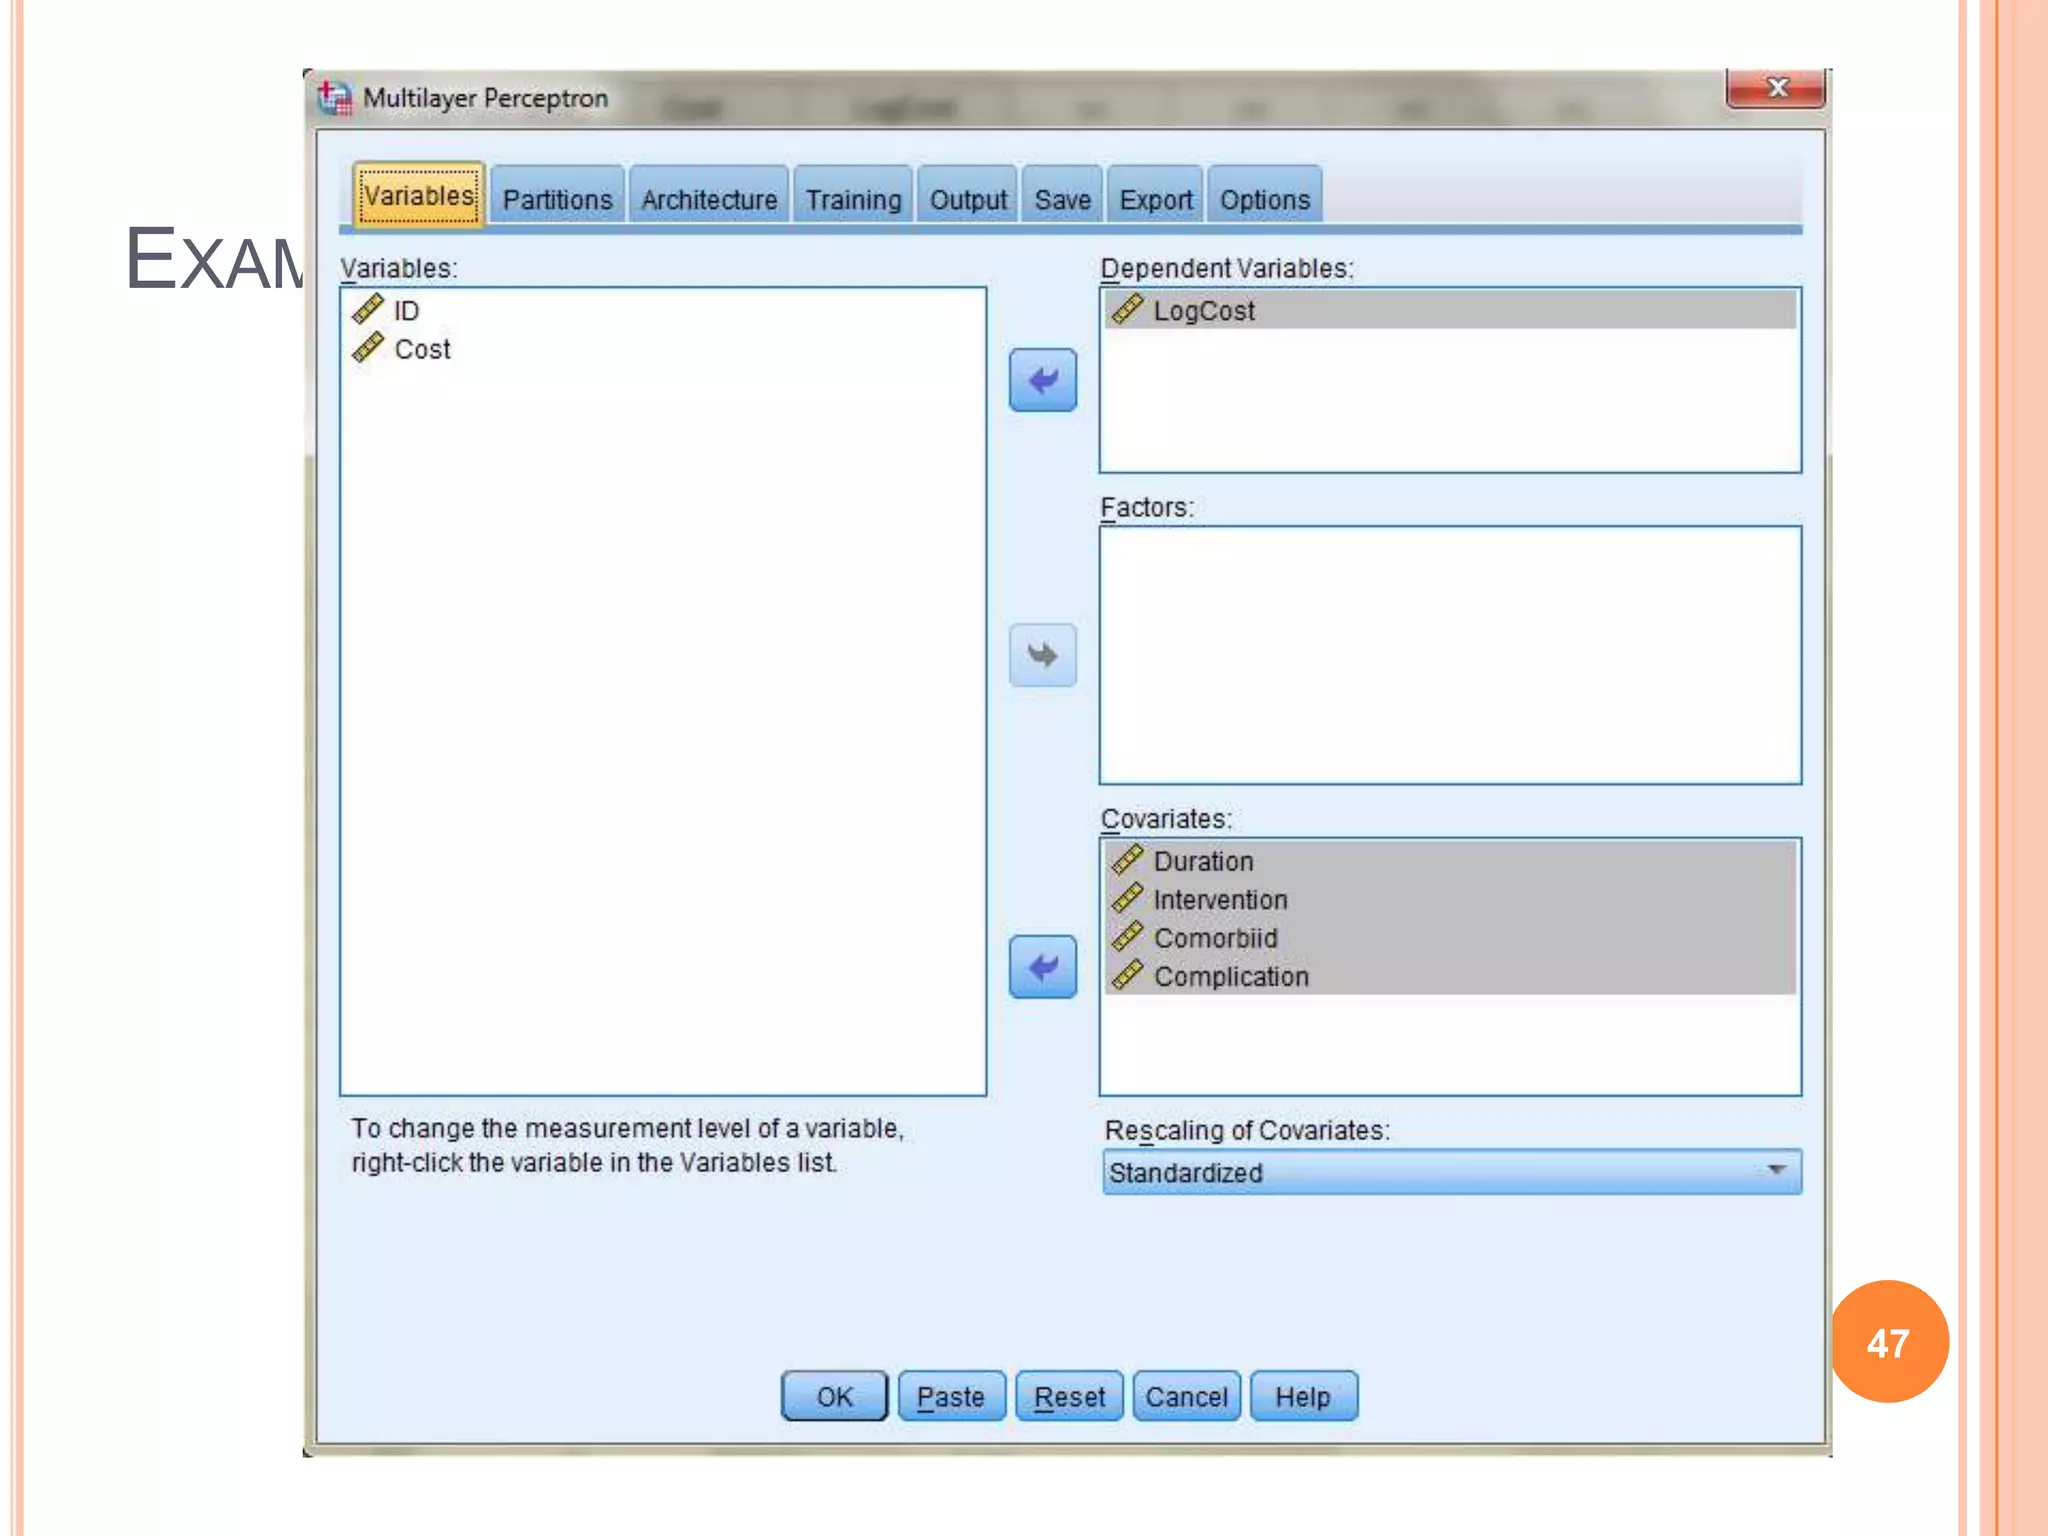Screen dimensions: 2048x1536
Task: Select LogCost in Dependent Variables
Action: coord(1451,310)
